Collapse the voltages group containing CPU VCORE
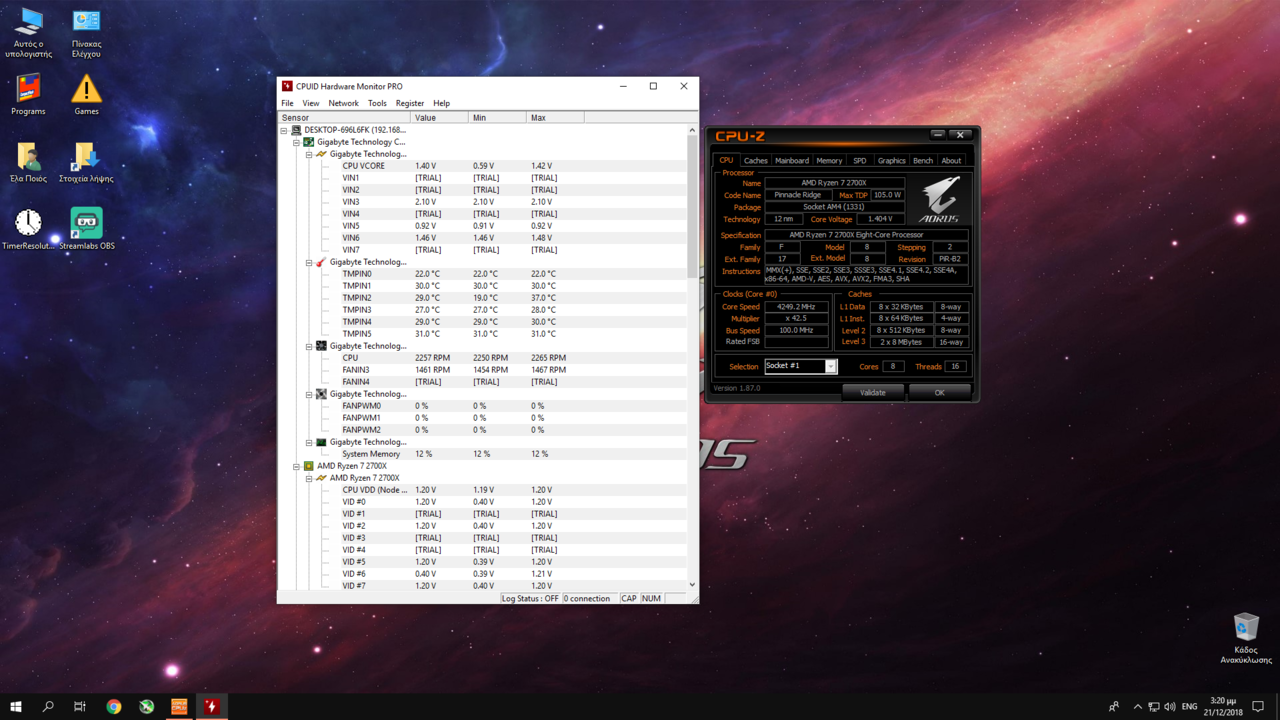Viewport: 1280px width, 720px height. click(309, 154)
